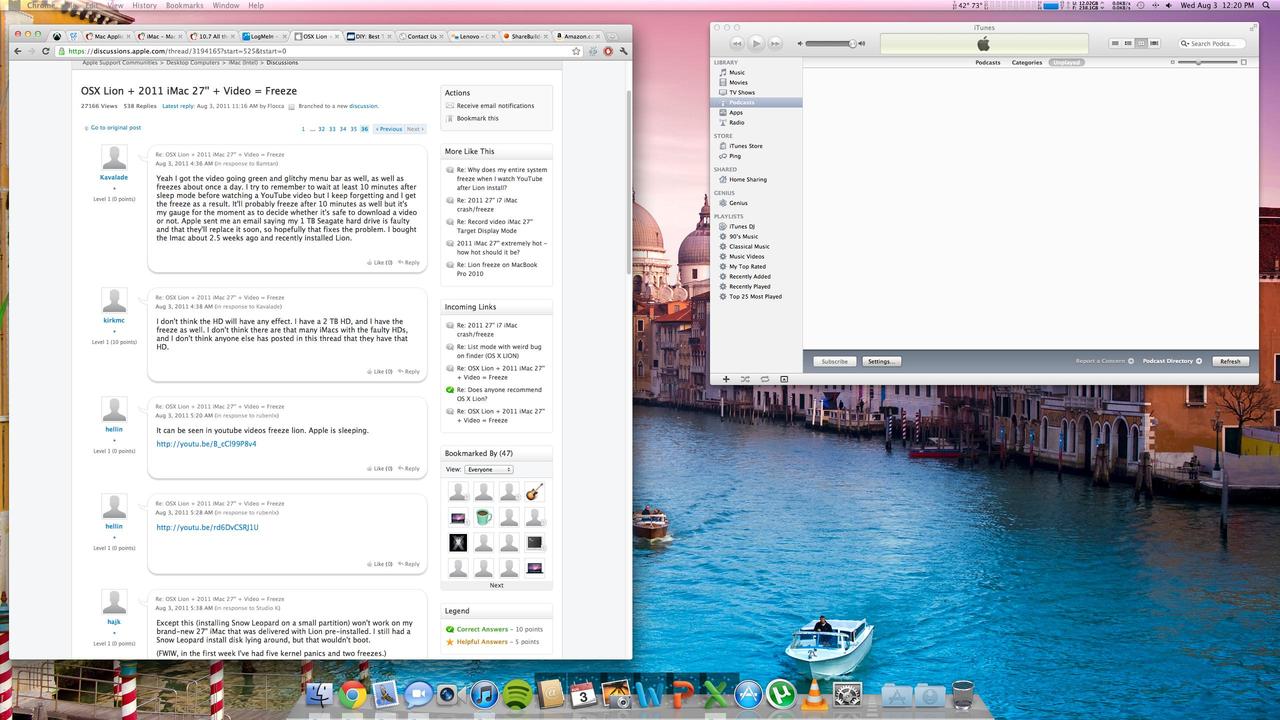The image size is (1280, 720).
Task: Open Finder from the Dock
Action: pyautogui.click(x=318, y=694)
